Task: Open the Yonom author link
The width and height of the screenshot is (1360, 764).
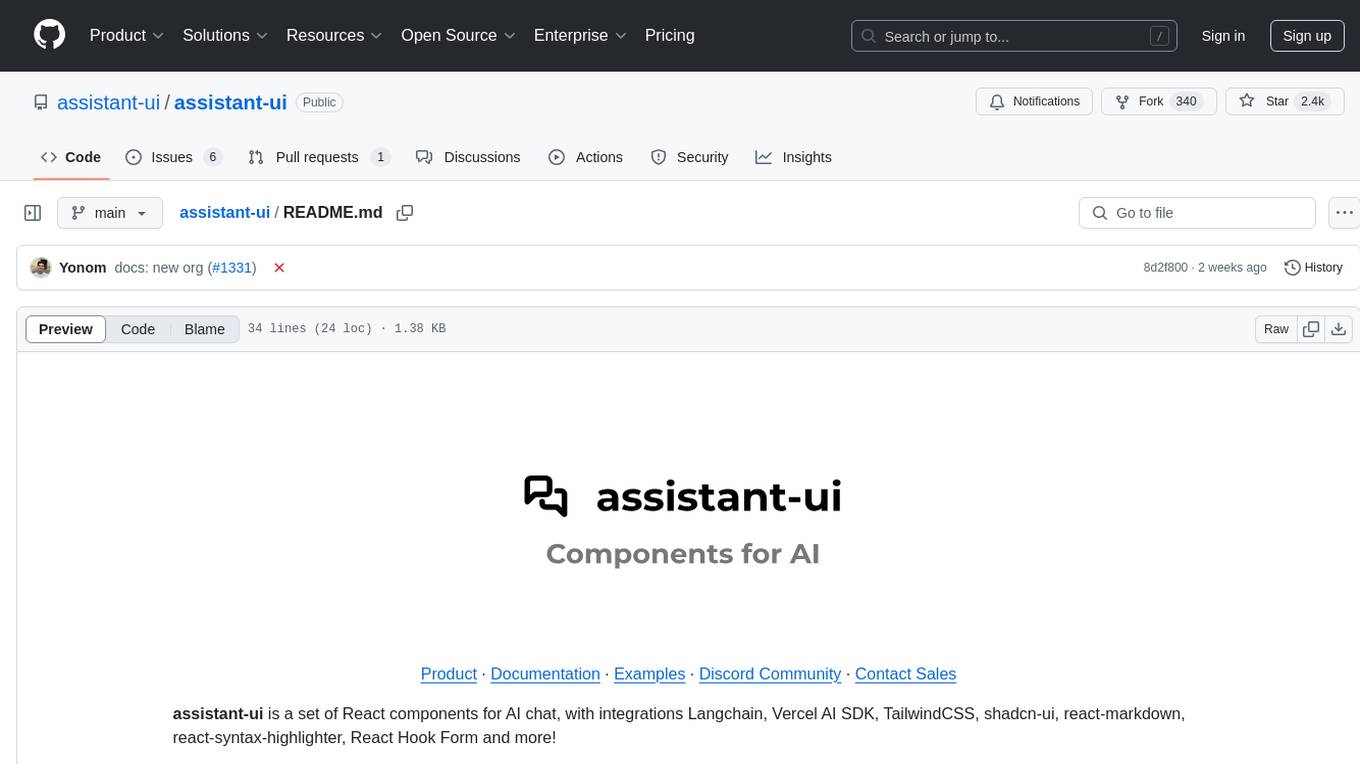Action: click(83, 268)
